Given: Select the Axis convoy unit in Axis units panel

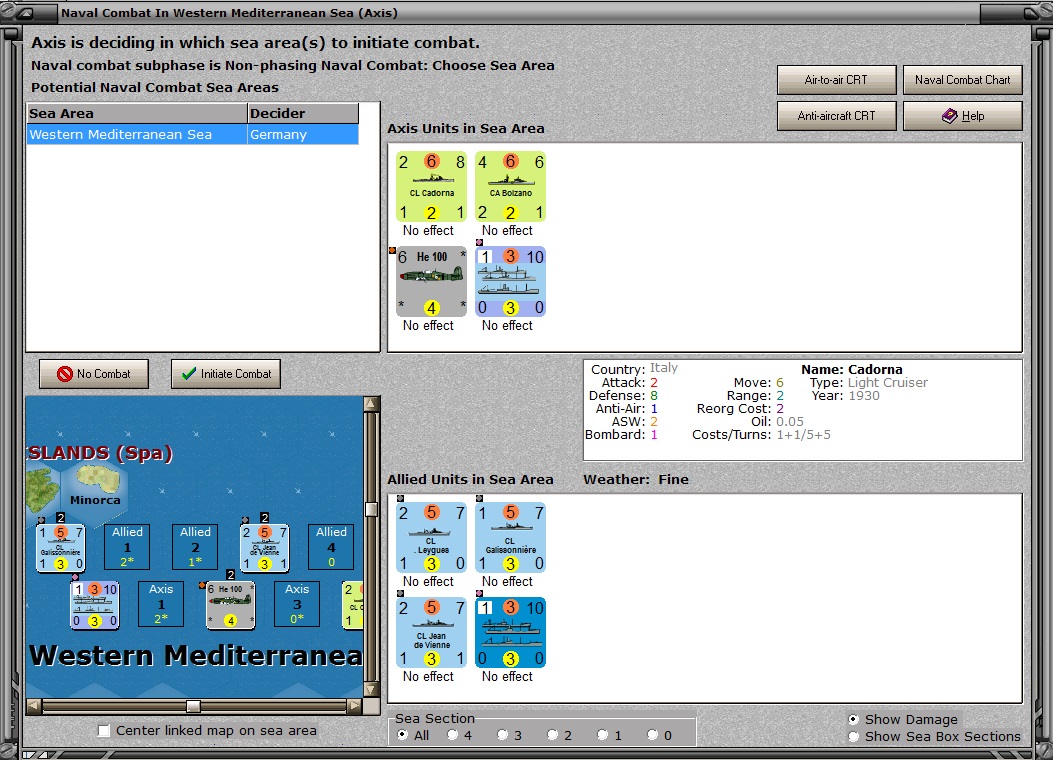Looking at the screenshot, I should point(510,281).
